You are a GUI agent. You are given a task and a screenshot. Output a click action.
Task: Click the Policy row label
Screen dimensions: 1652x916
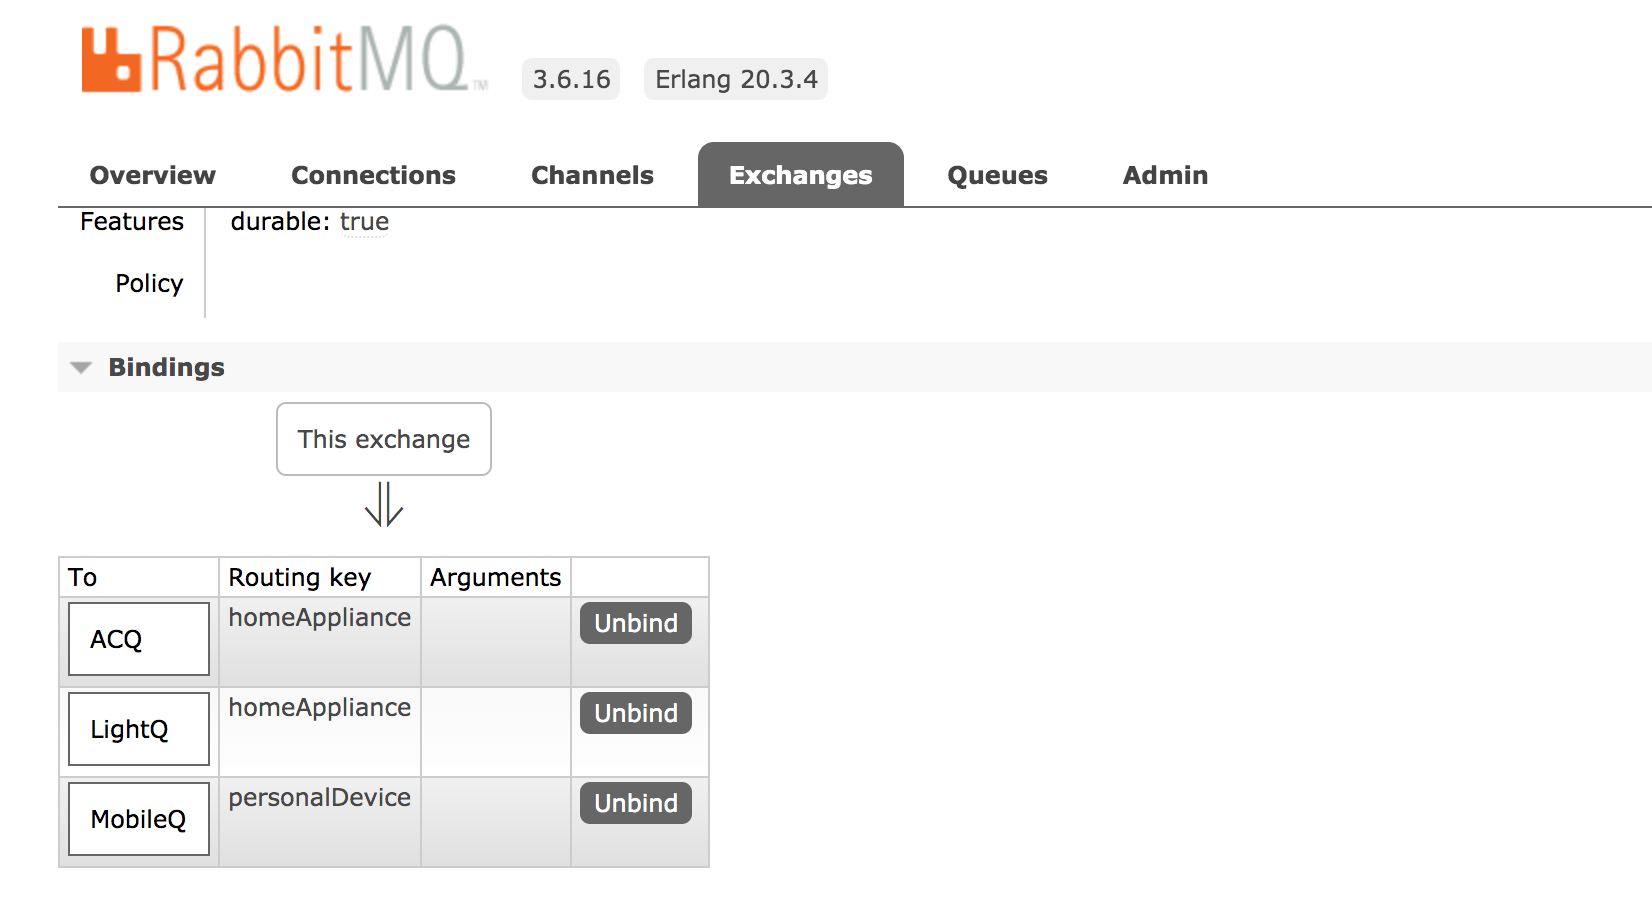148,283
